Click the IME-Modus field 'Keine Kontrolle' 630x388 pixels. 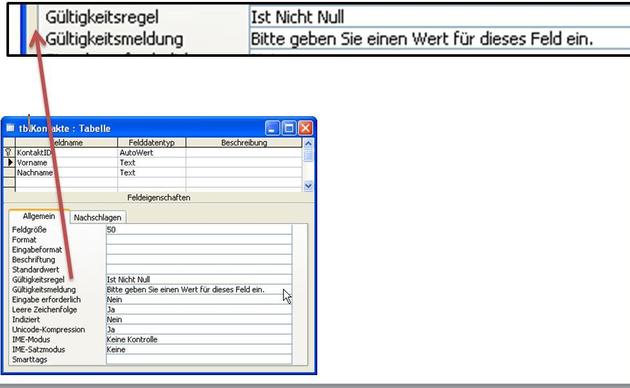click(x=199, y=339)
